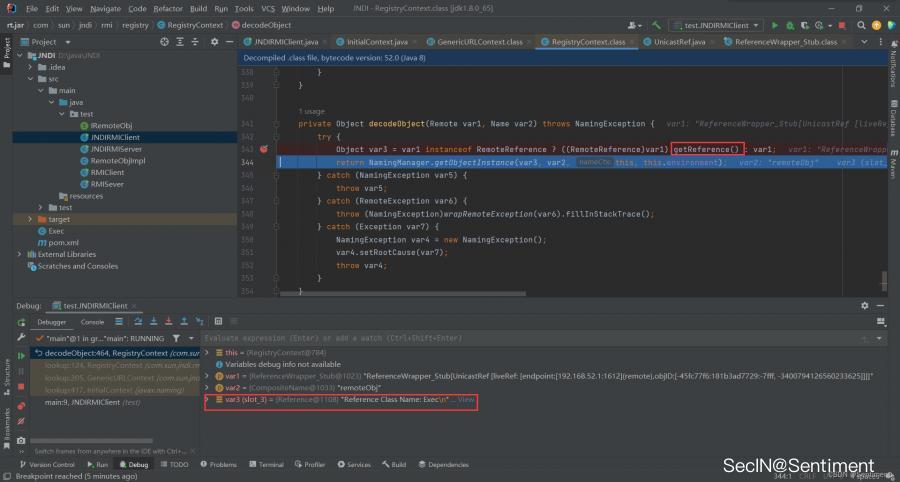Open the Refactor menu
The height and width of the screenshot is (482, 900).
(168, 8)
